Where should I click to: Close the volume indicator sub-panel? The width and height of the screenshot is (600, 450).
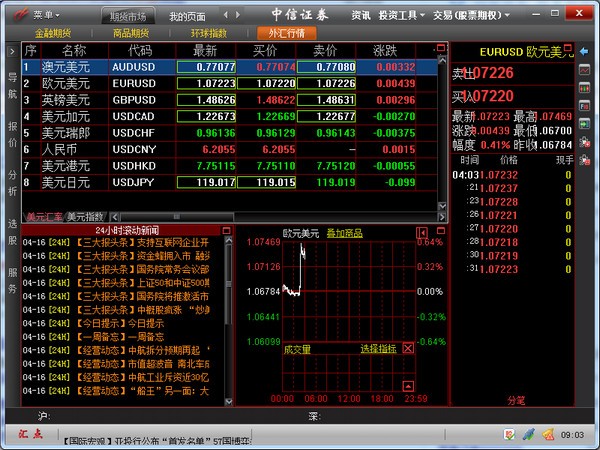coord(408,348)
